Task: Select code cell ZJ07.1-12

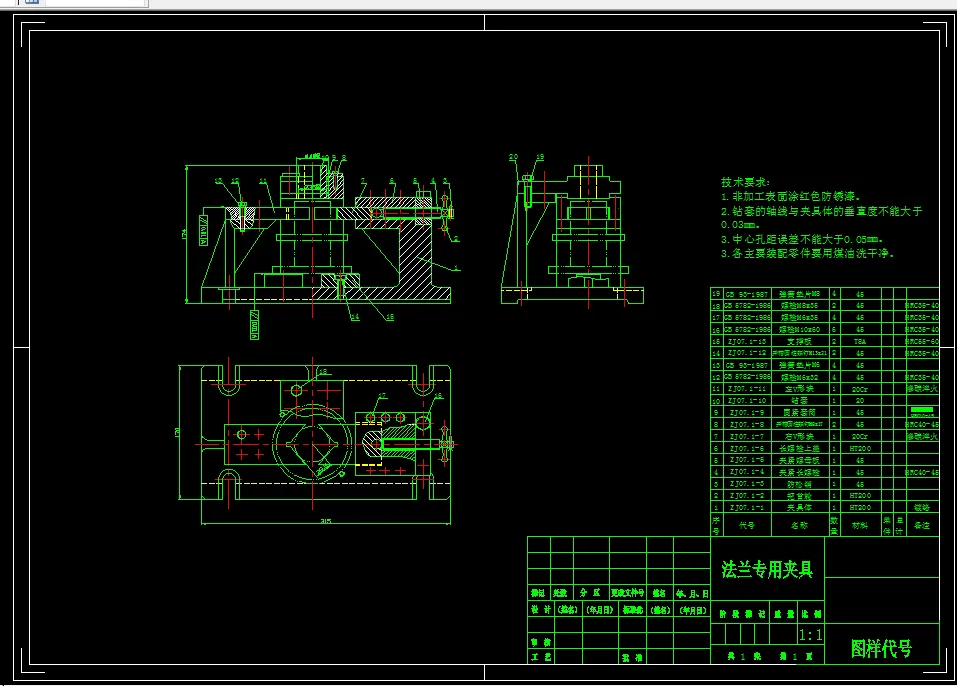Action: 746,353
